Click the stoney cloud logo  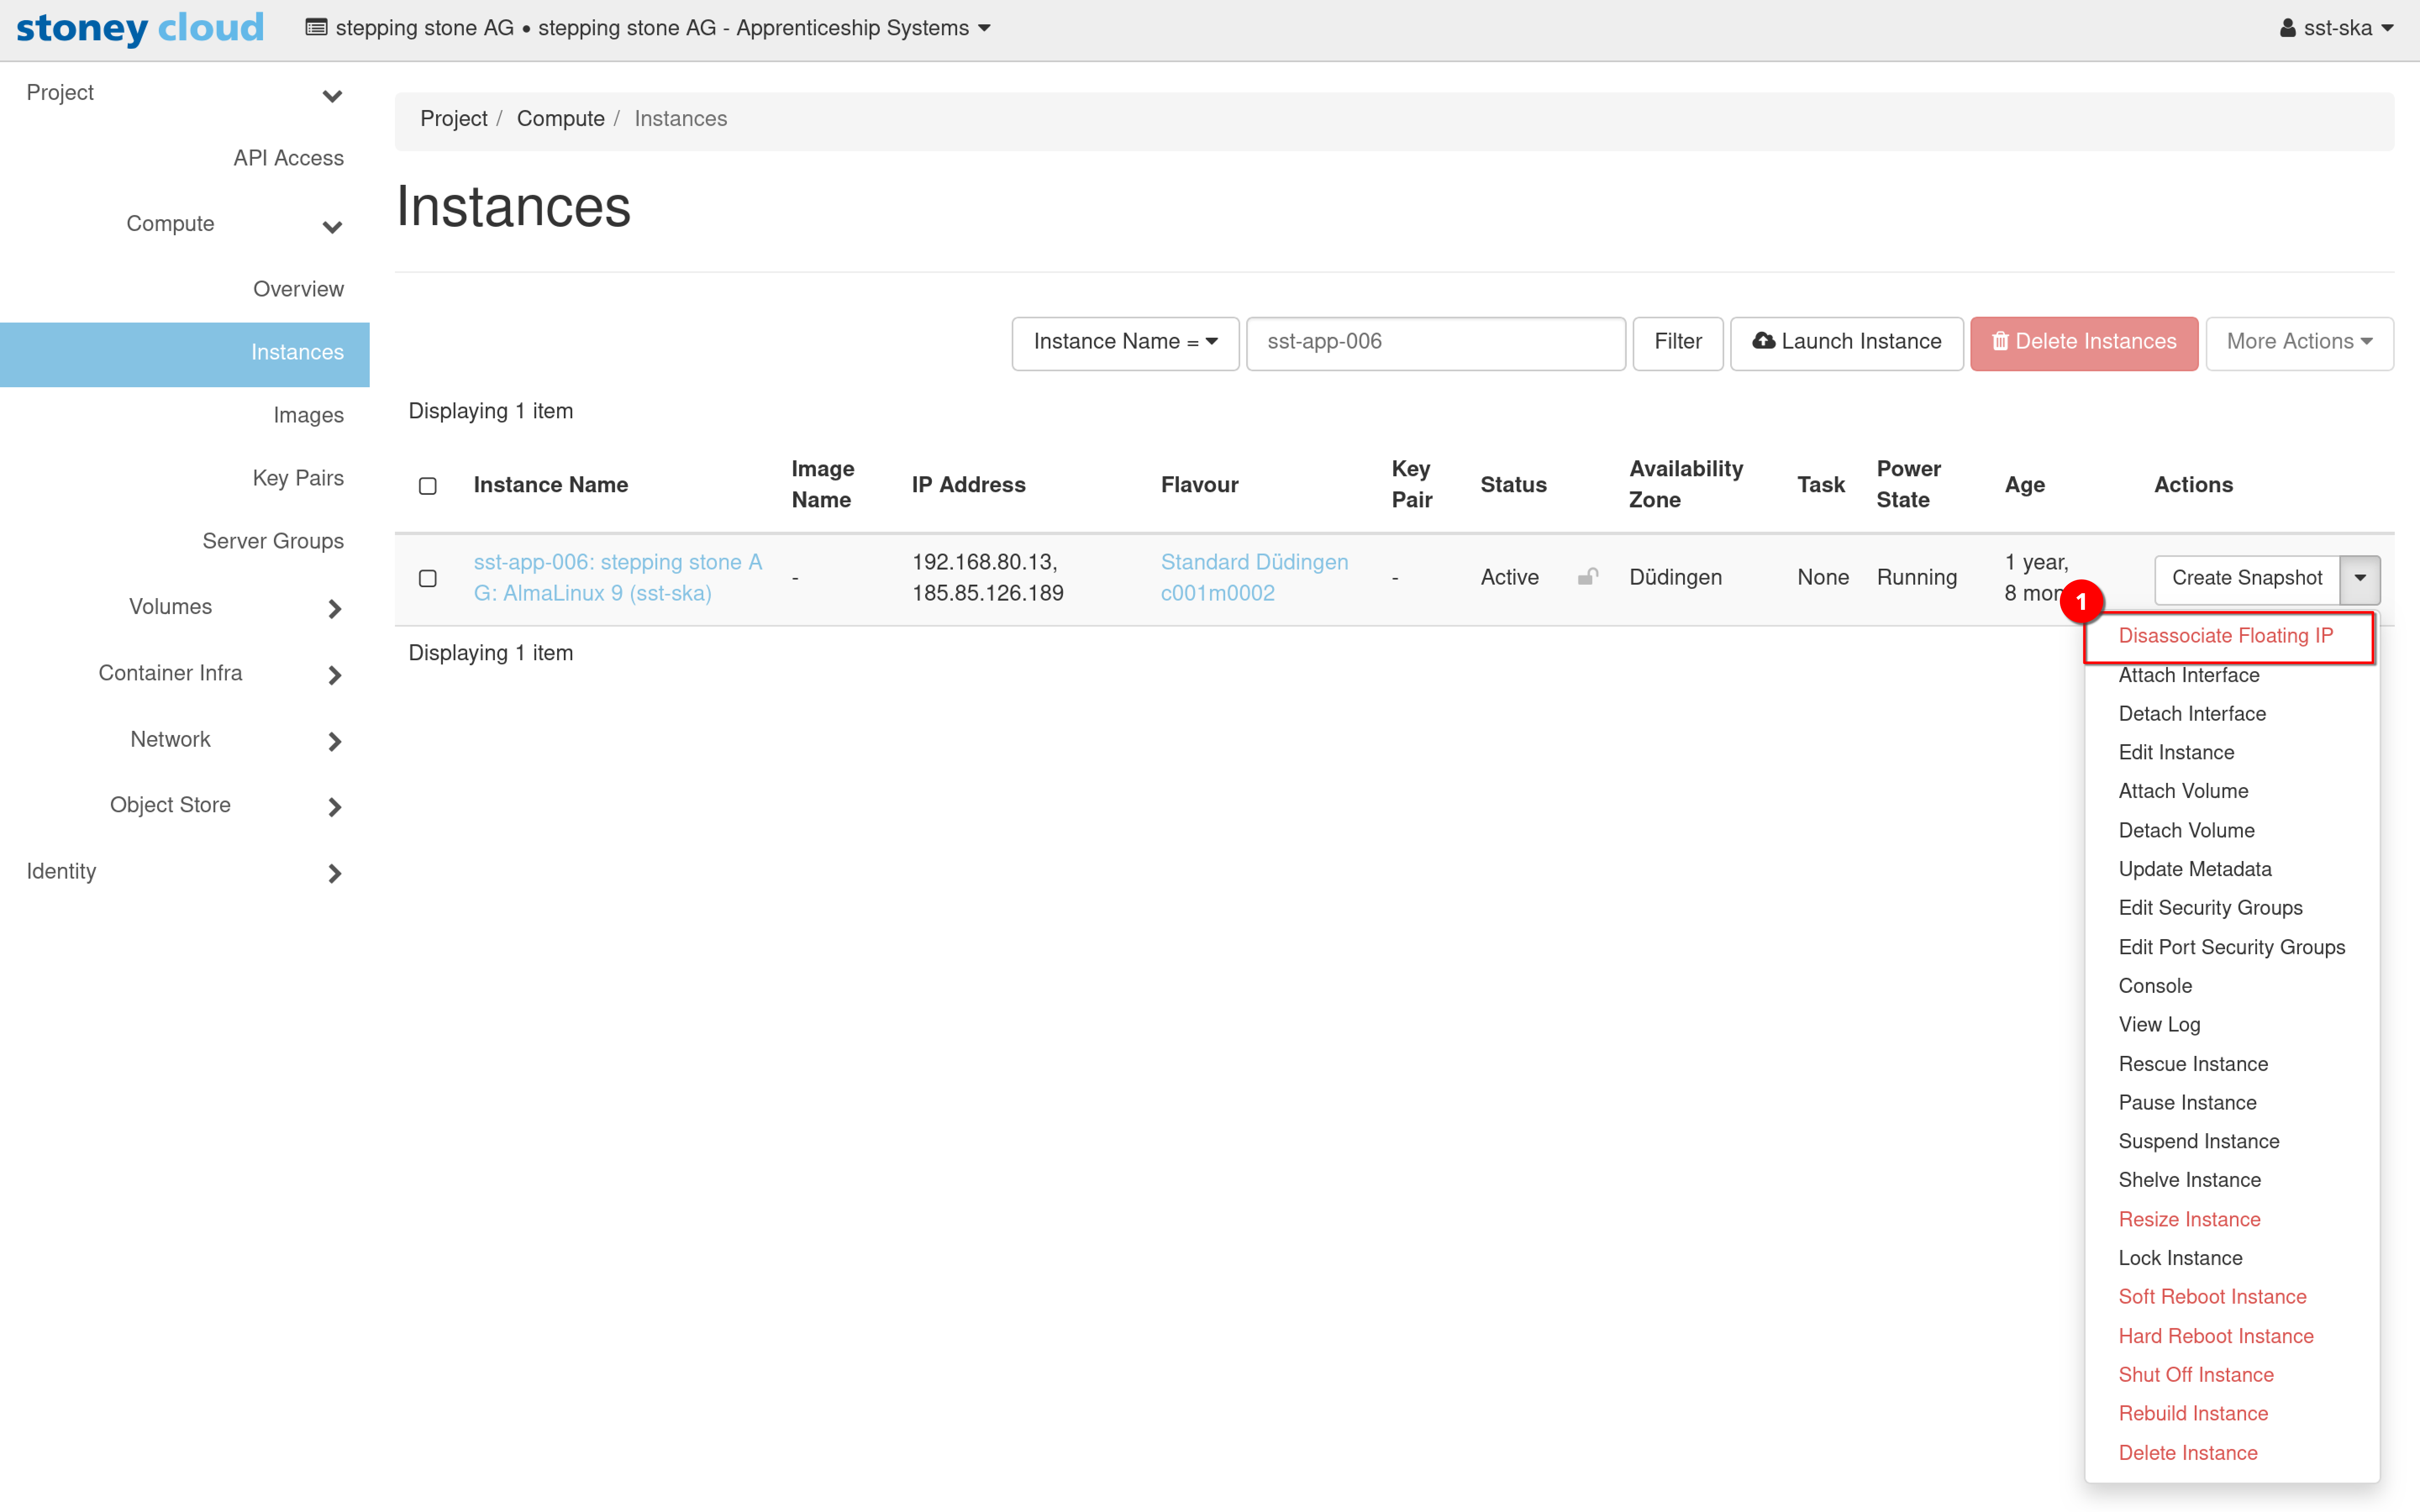pyautogui.click(x=140, y=28)
